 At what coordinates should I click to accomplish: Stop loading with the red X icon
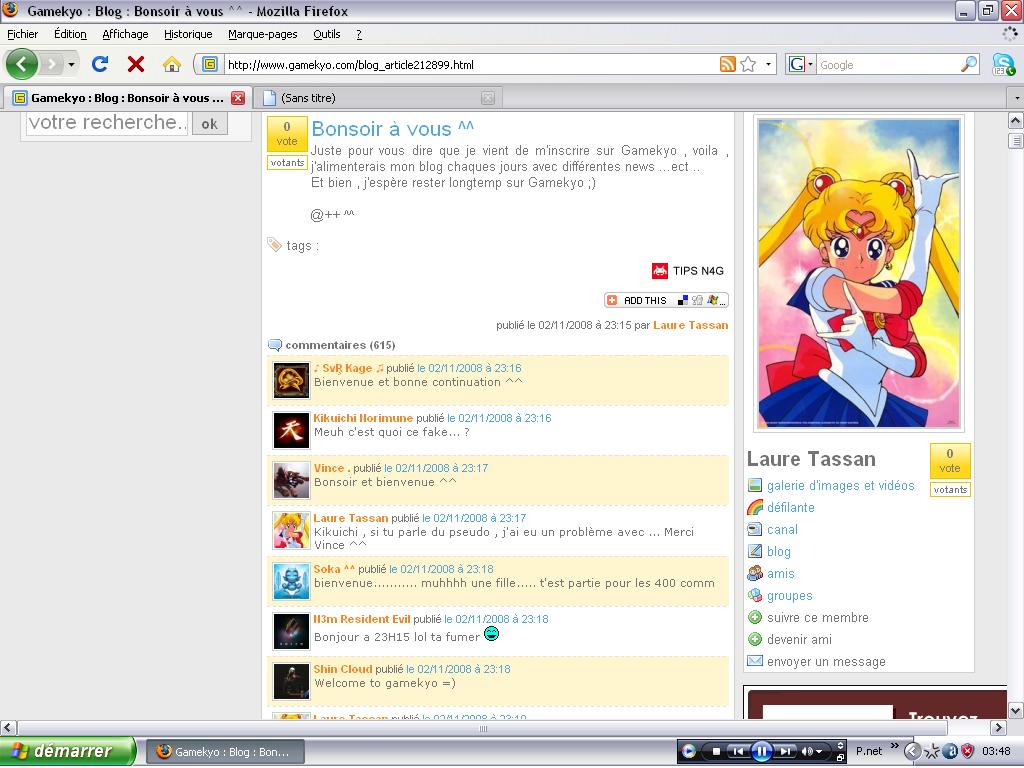pyautogui.click(x=136, y=64)
